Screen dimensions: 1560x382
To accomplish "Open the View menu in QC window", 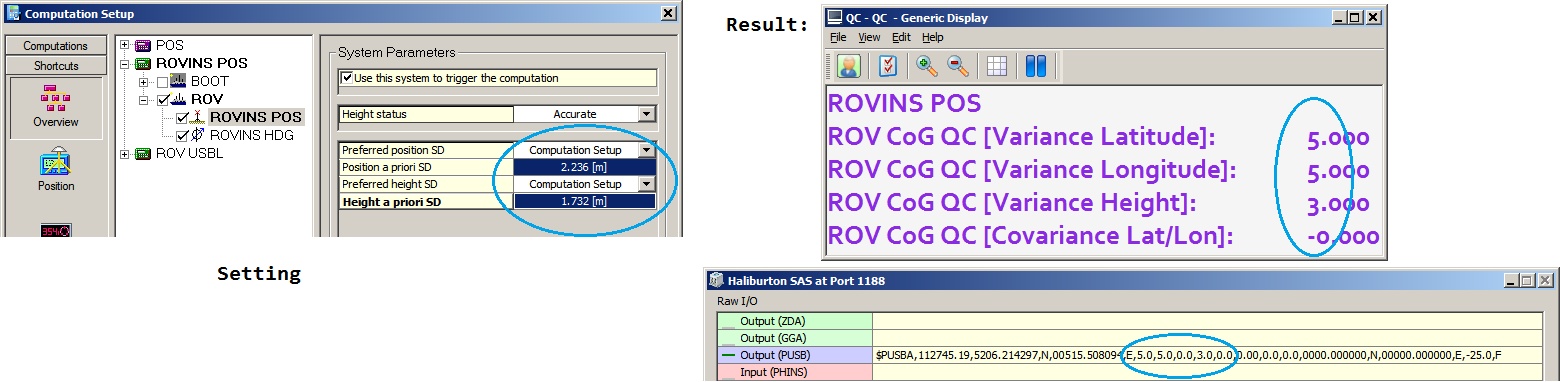I will click(869, 37).
